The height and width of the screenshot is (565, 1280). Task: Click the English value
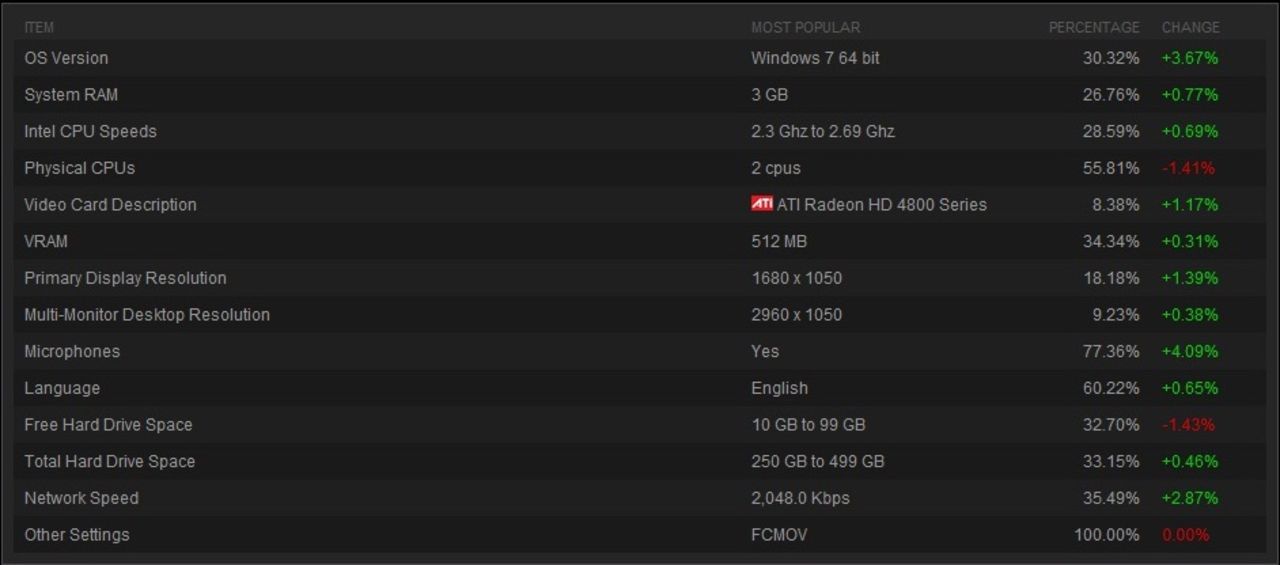tap(779, 388)
